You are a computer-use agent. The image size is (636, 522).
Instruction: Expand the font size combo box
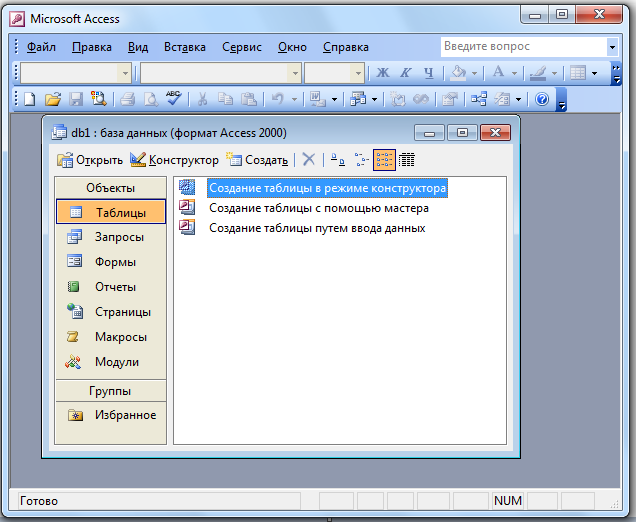tap(358, 73)
